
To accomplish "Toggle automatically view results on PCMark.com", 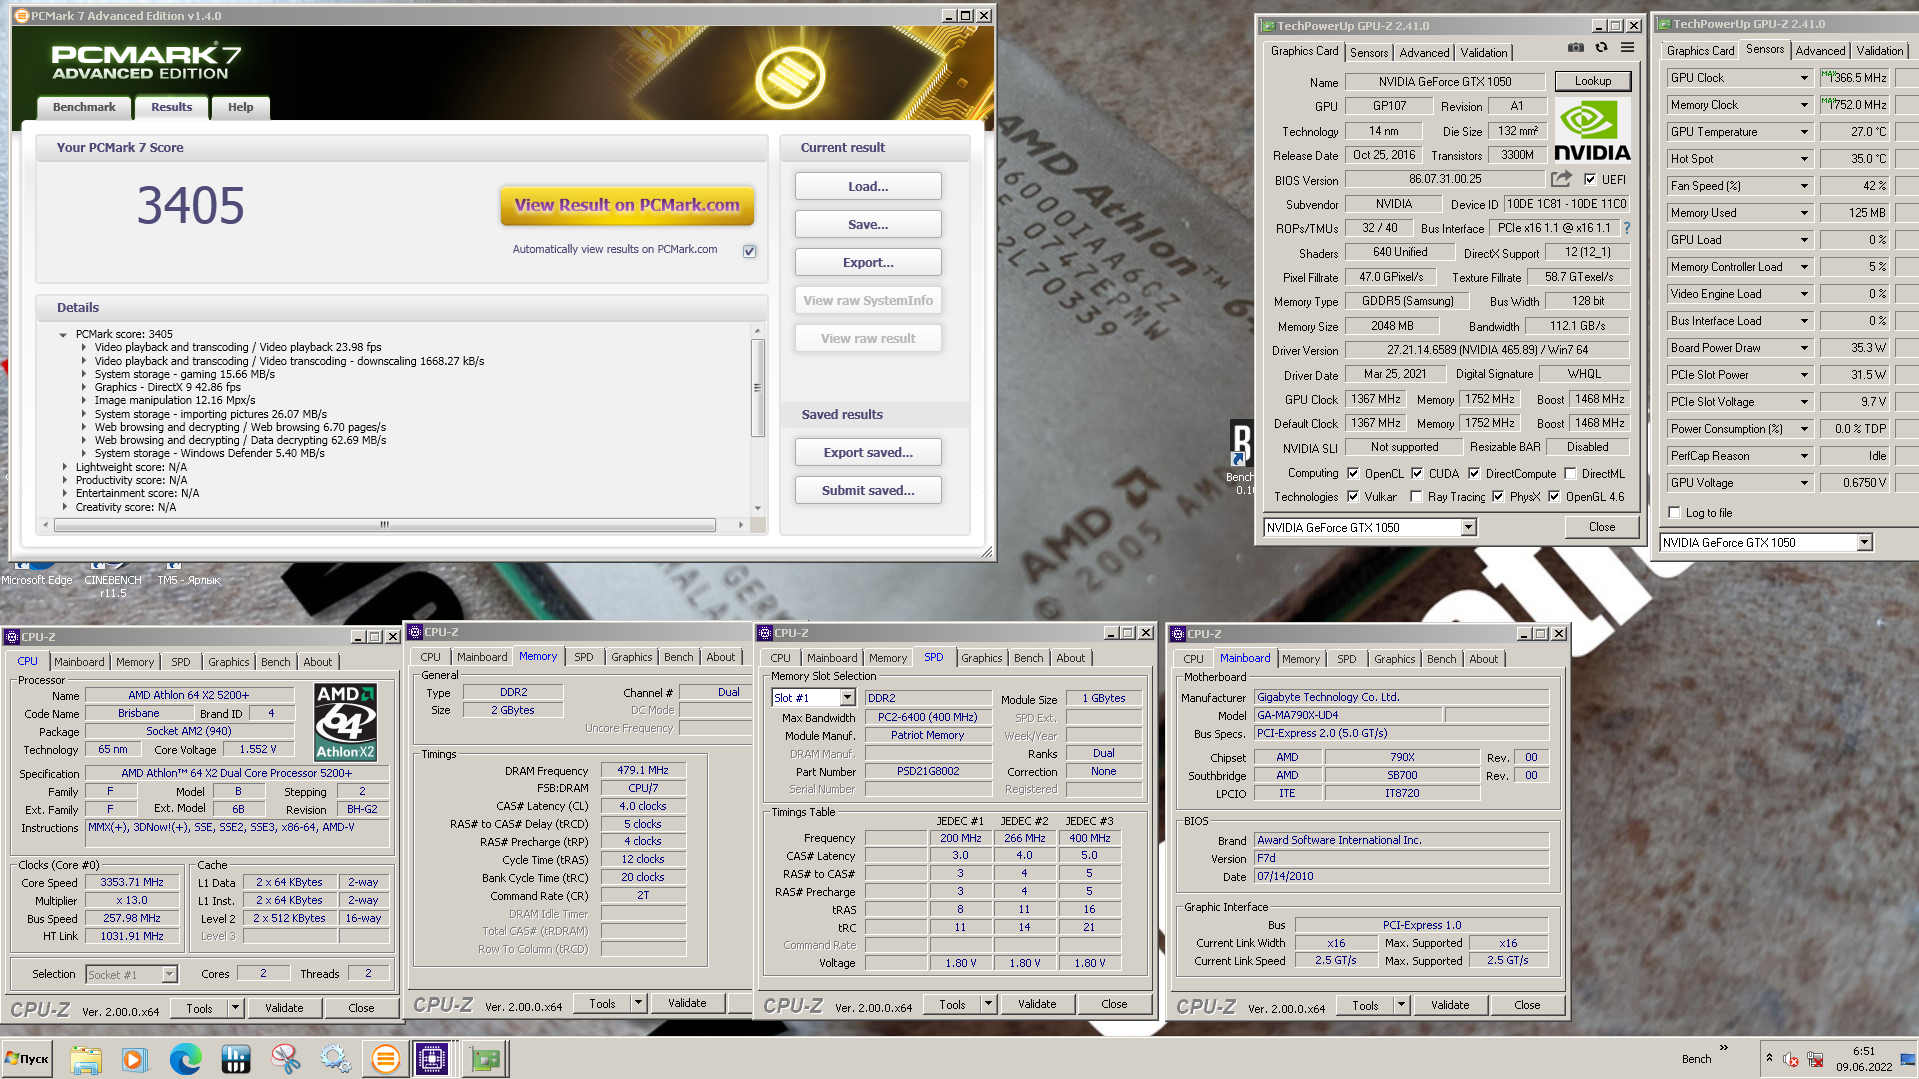I will click(x=749, y=251).
